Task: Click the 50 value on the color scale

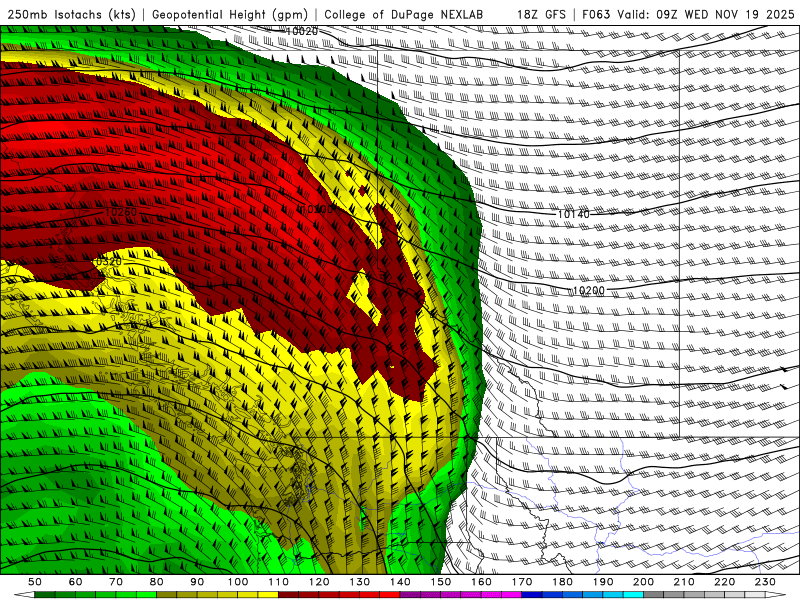Action: (35, 582)
